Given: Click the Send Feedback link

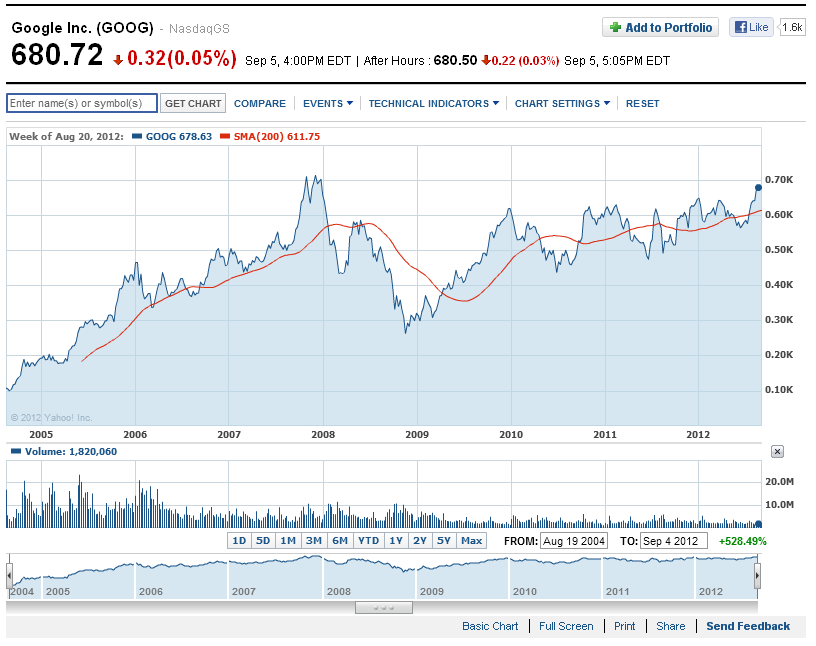Looking at the screenshot, I should (748, 626).
